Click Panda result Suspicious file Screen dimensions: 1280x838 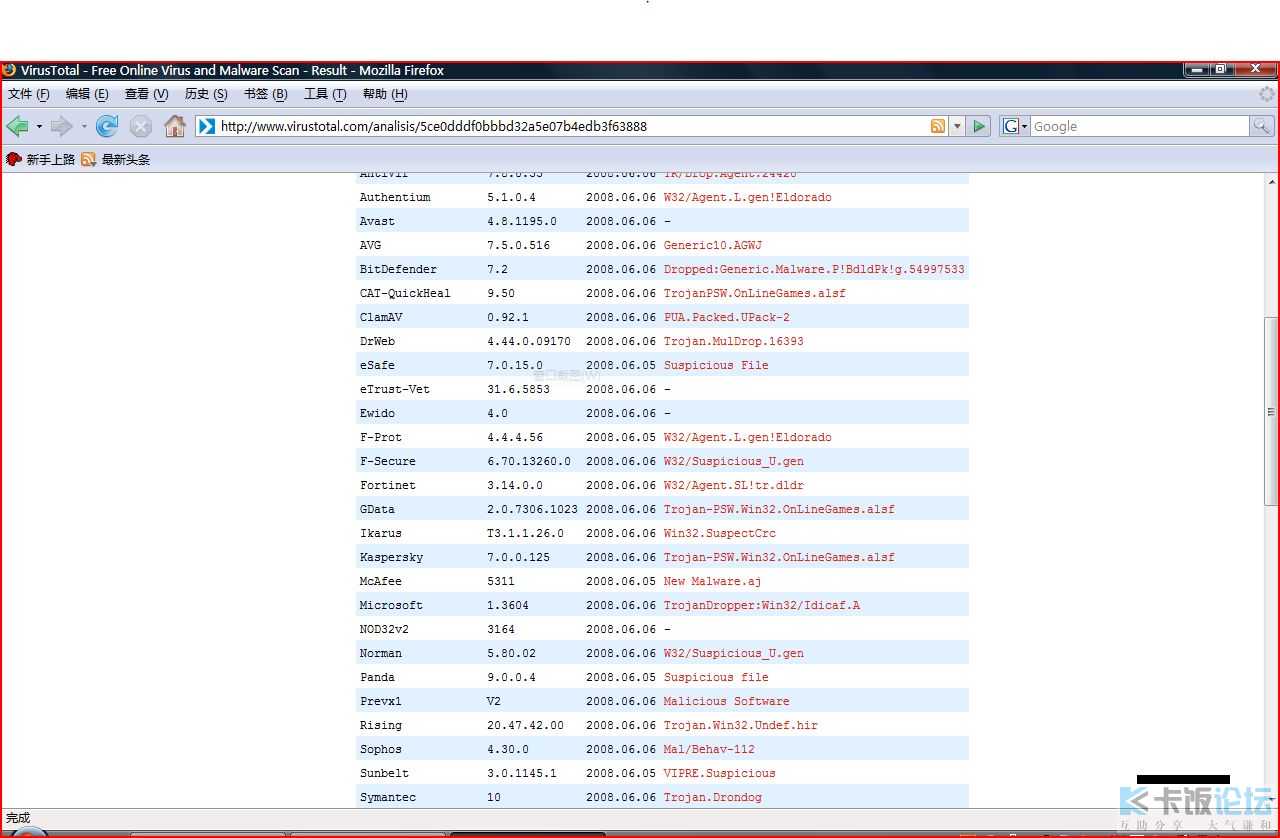click(x=716, y=677)
